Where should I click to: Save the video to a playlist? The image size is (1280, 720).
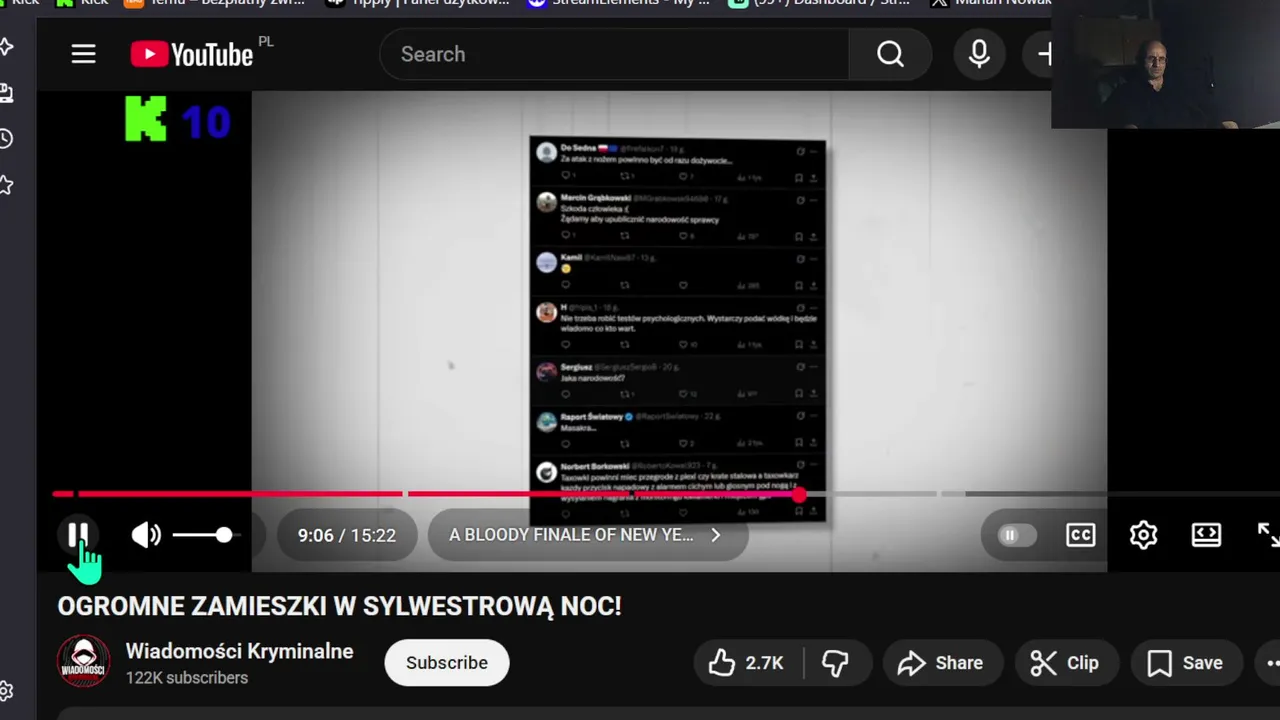[x=1185, y=663]
